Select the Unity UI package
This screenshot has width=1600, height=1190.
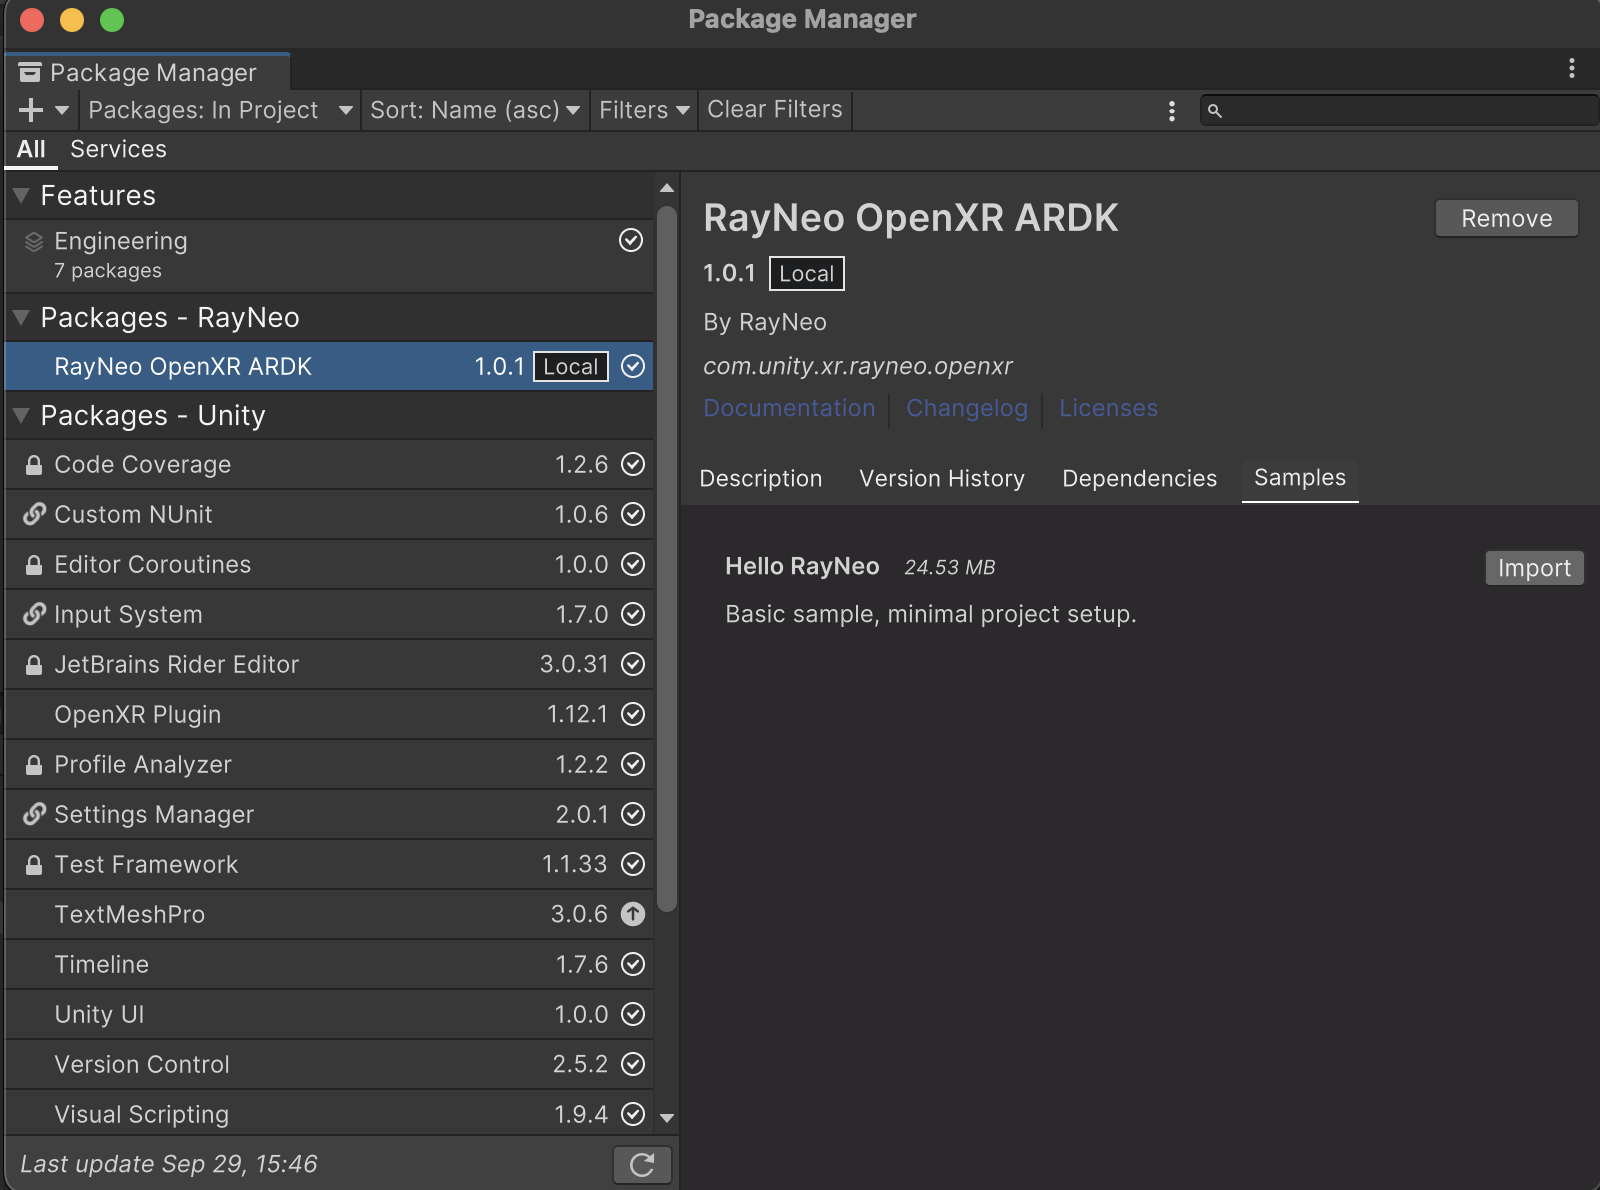click(x=329, y=1014)
